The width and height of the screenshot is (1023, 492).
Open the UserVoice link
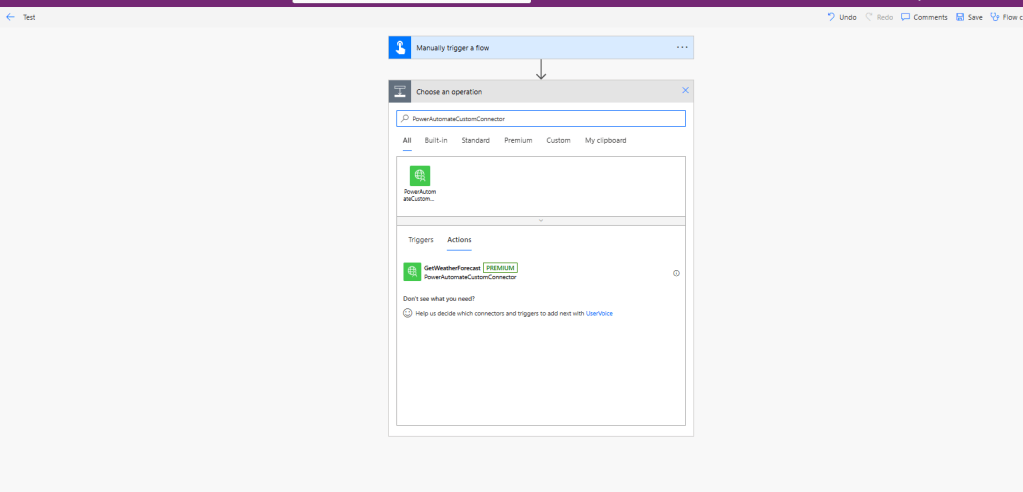[x=599, y=313]
